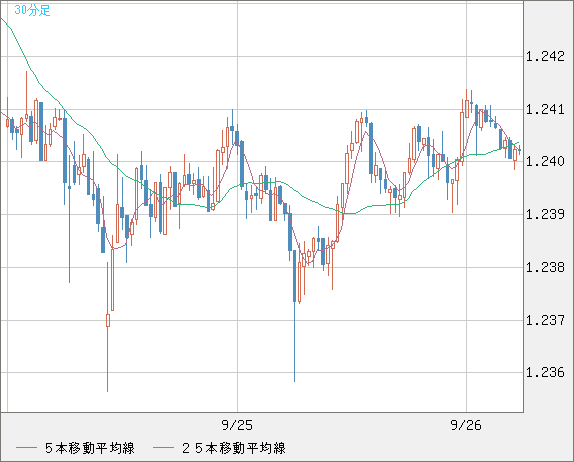Click the green legend line for 25本移動平均線
The width and height of the screenshot is (574, 462).
(163, 448)
